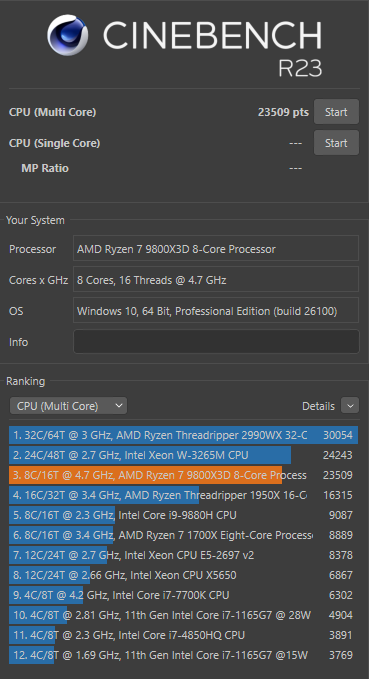The height and width of the screenshot is (679, 369).
Task: Select the Threadripper 1950X ranking row
Action: pos(184,495)
